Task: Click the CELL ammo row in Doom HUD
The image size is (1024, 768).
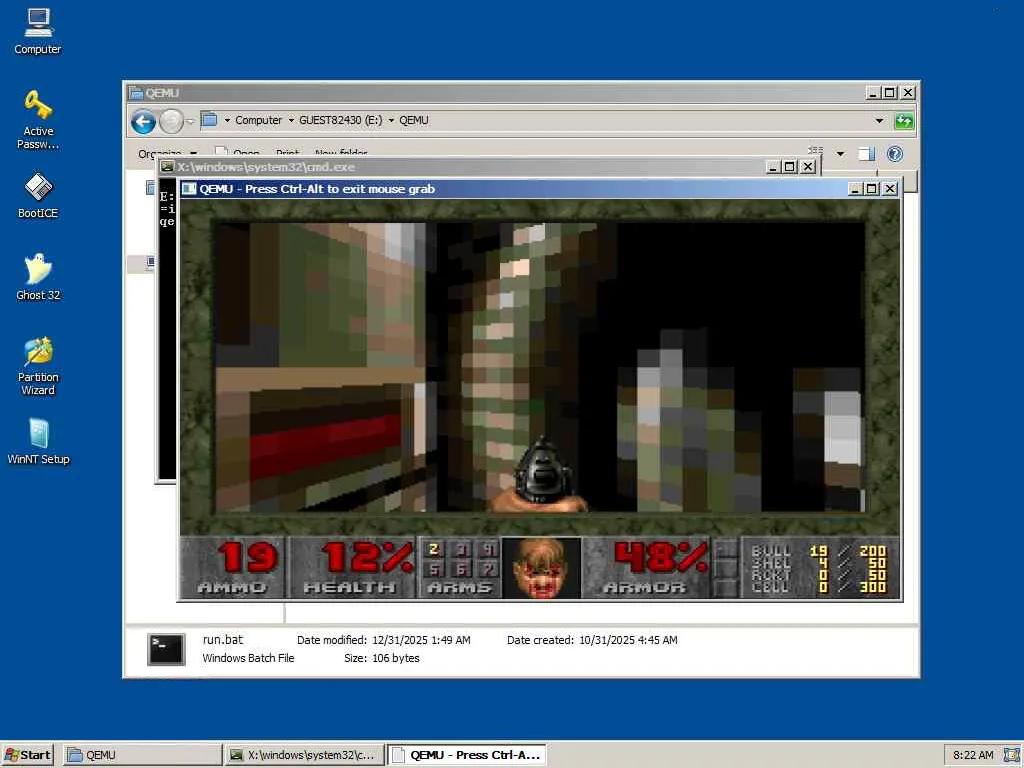Action: pyautogui.click(x=818, y=587)
